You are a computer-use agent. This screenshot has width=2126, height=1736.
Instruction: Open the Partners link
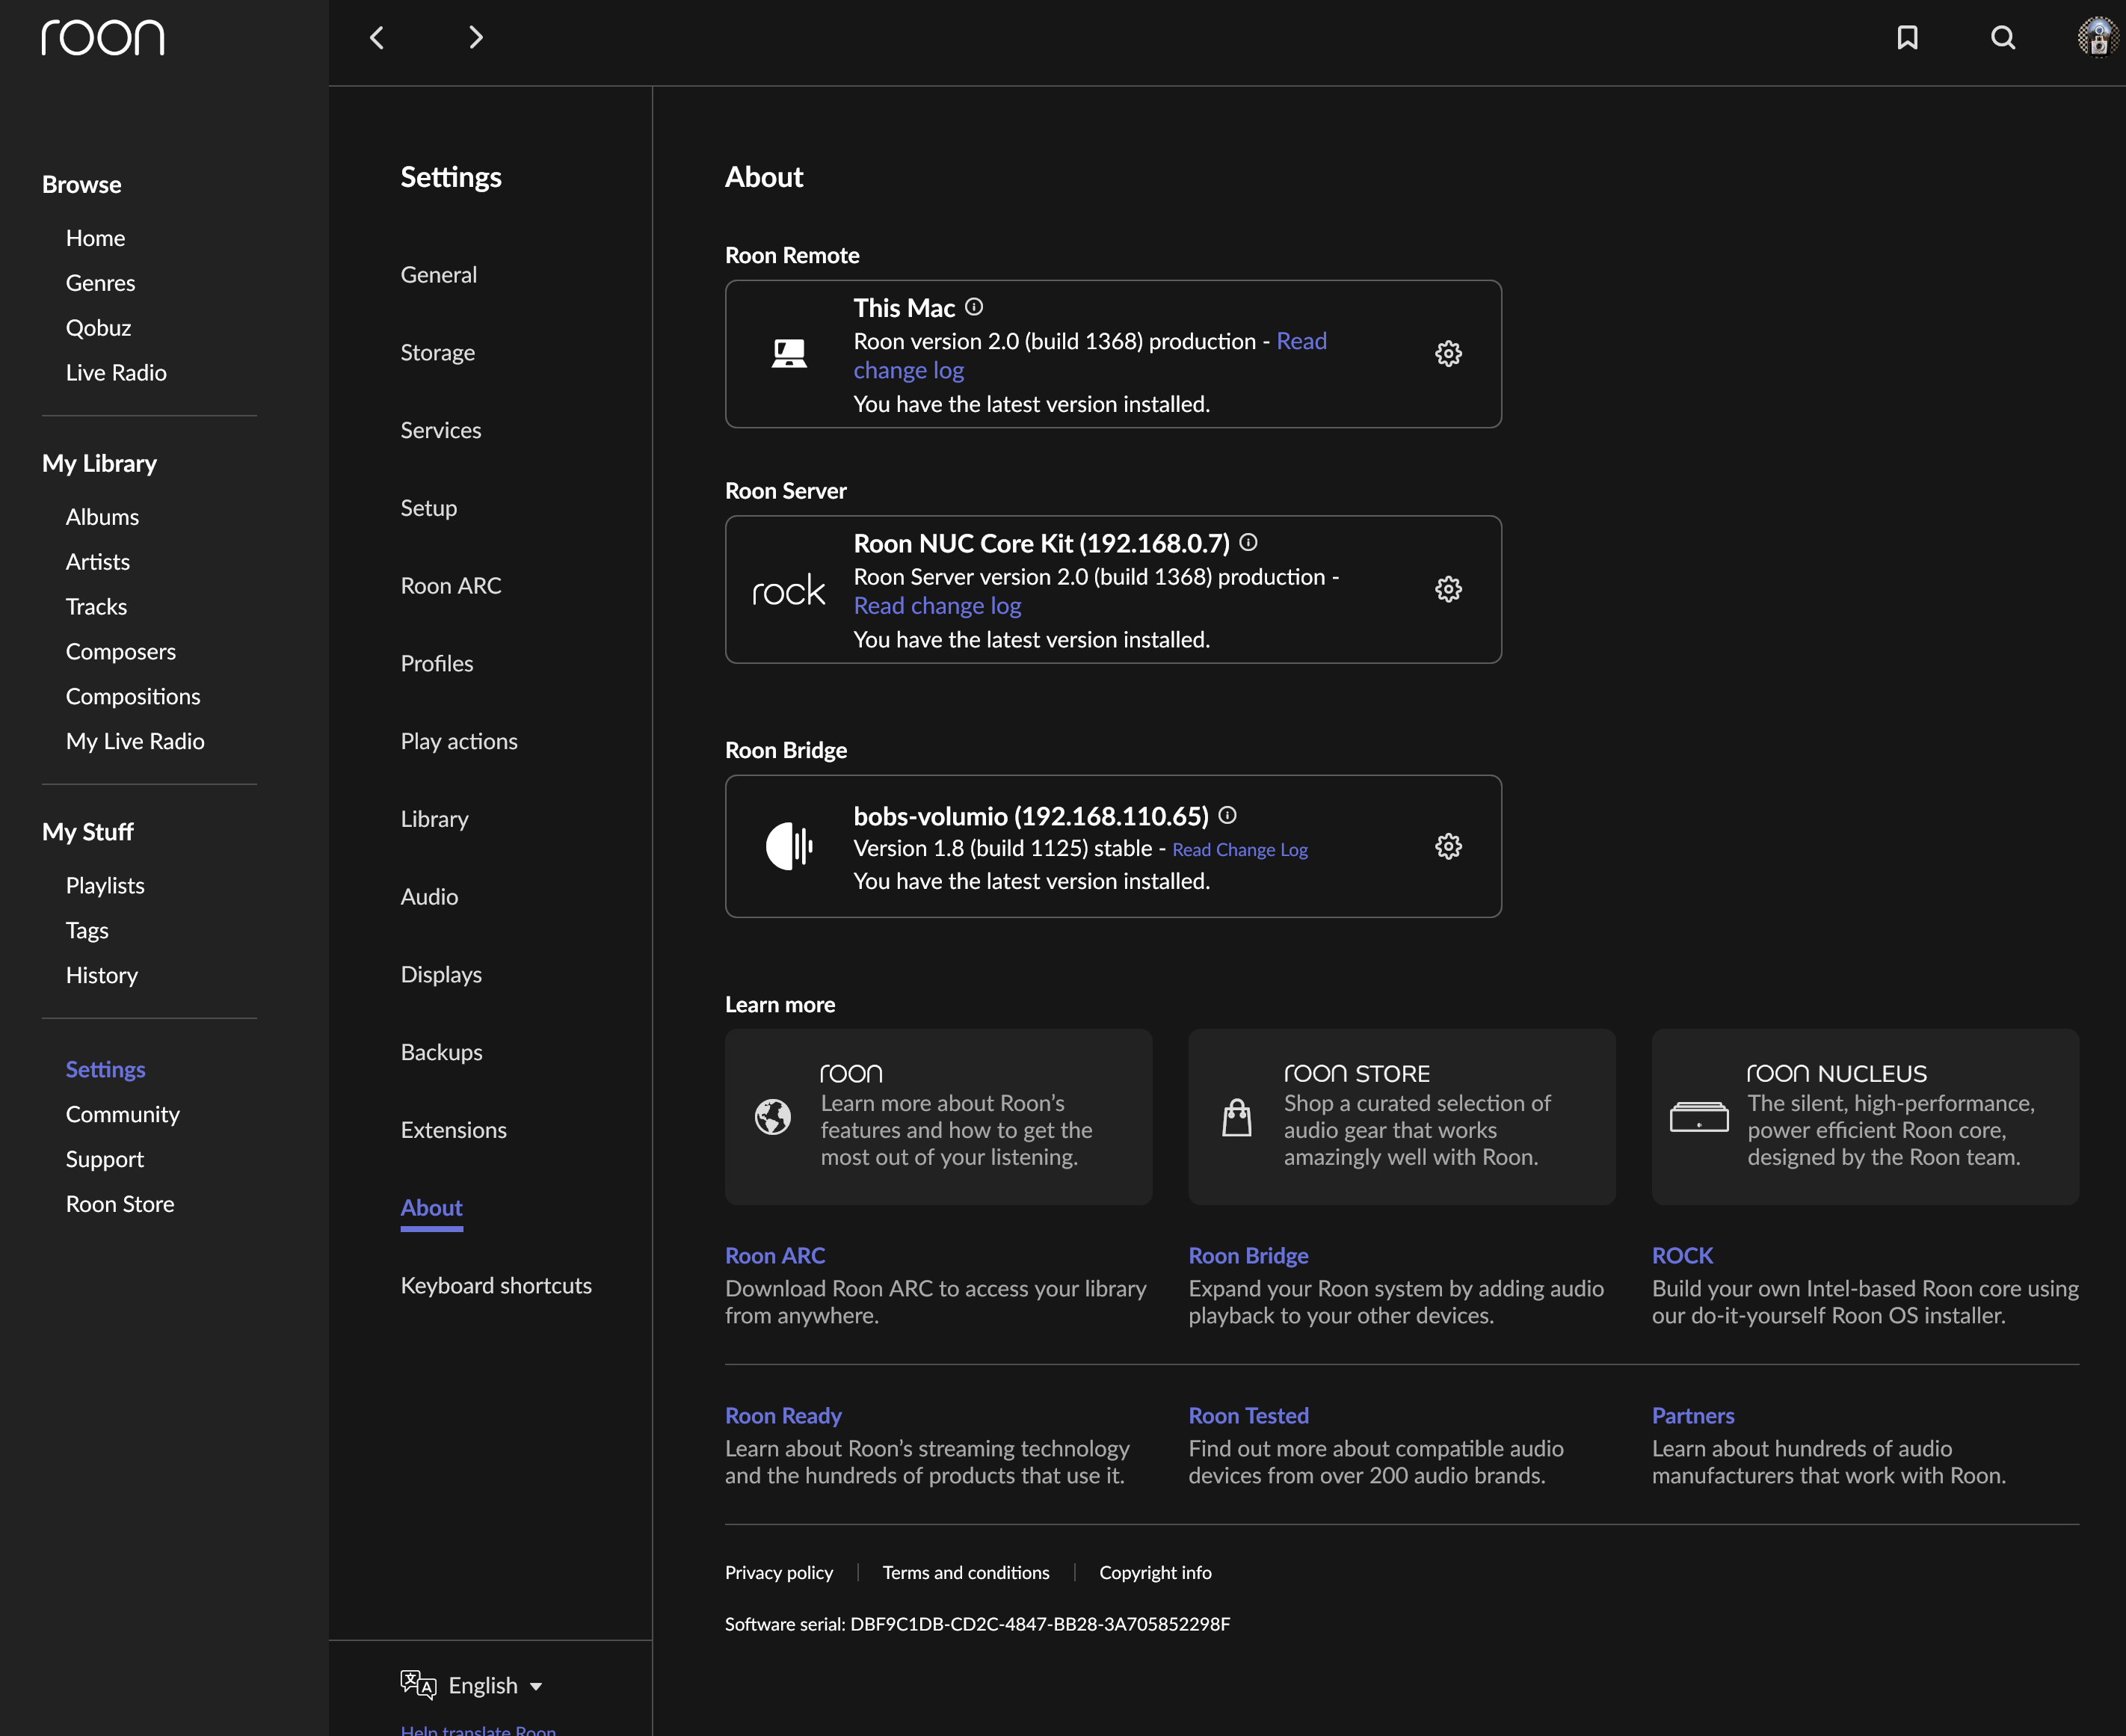point(1693,1416)
